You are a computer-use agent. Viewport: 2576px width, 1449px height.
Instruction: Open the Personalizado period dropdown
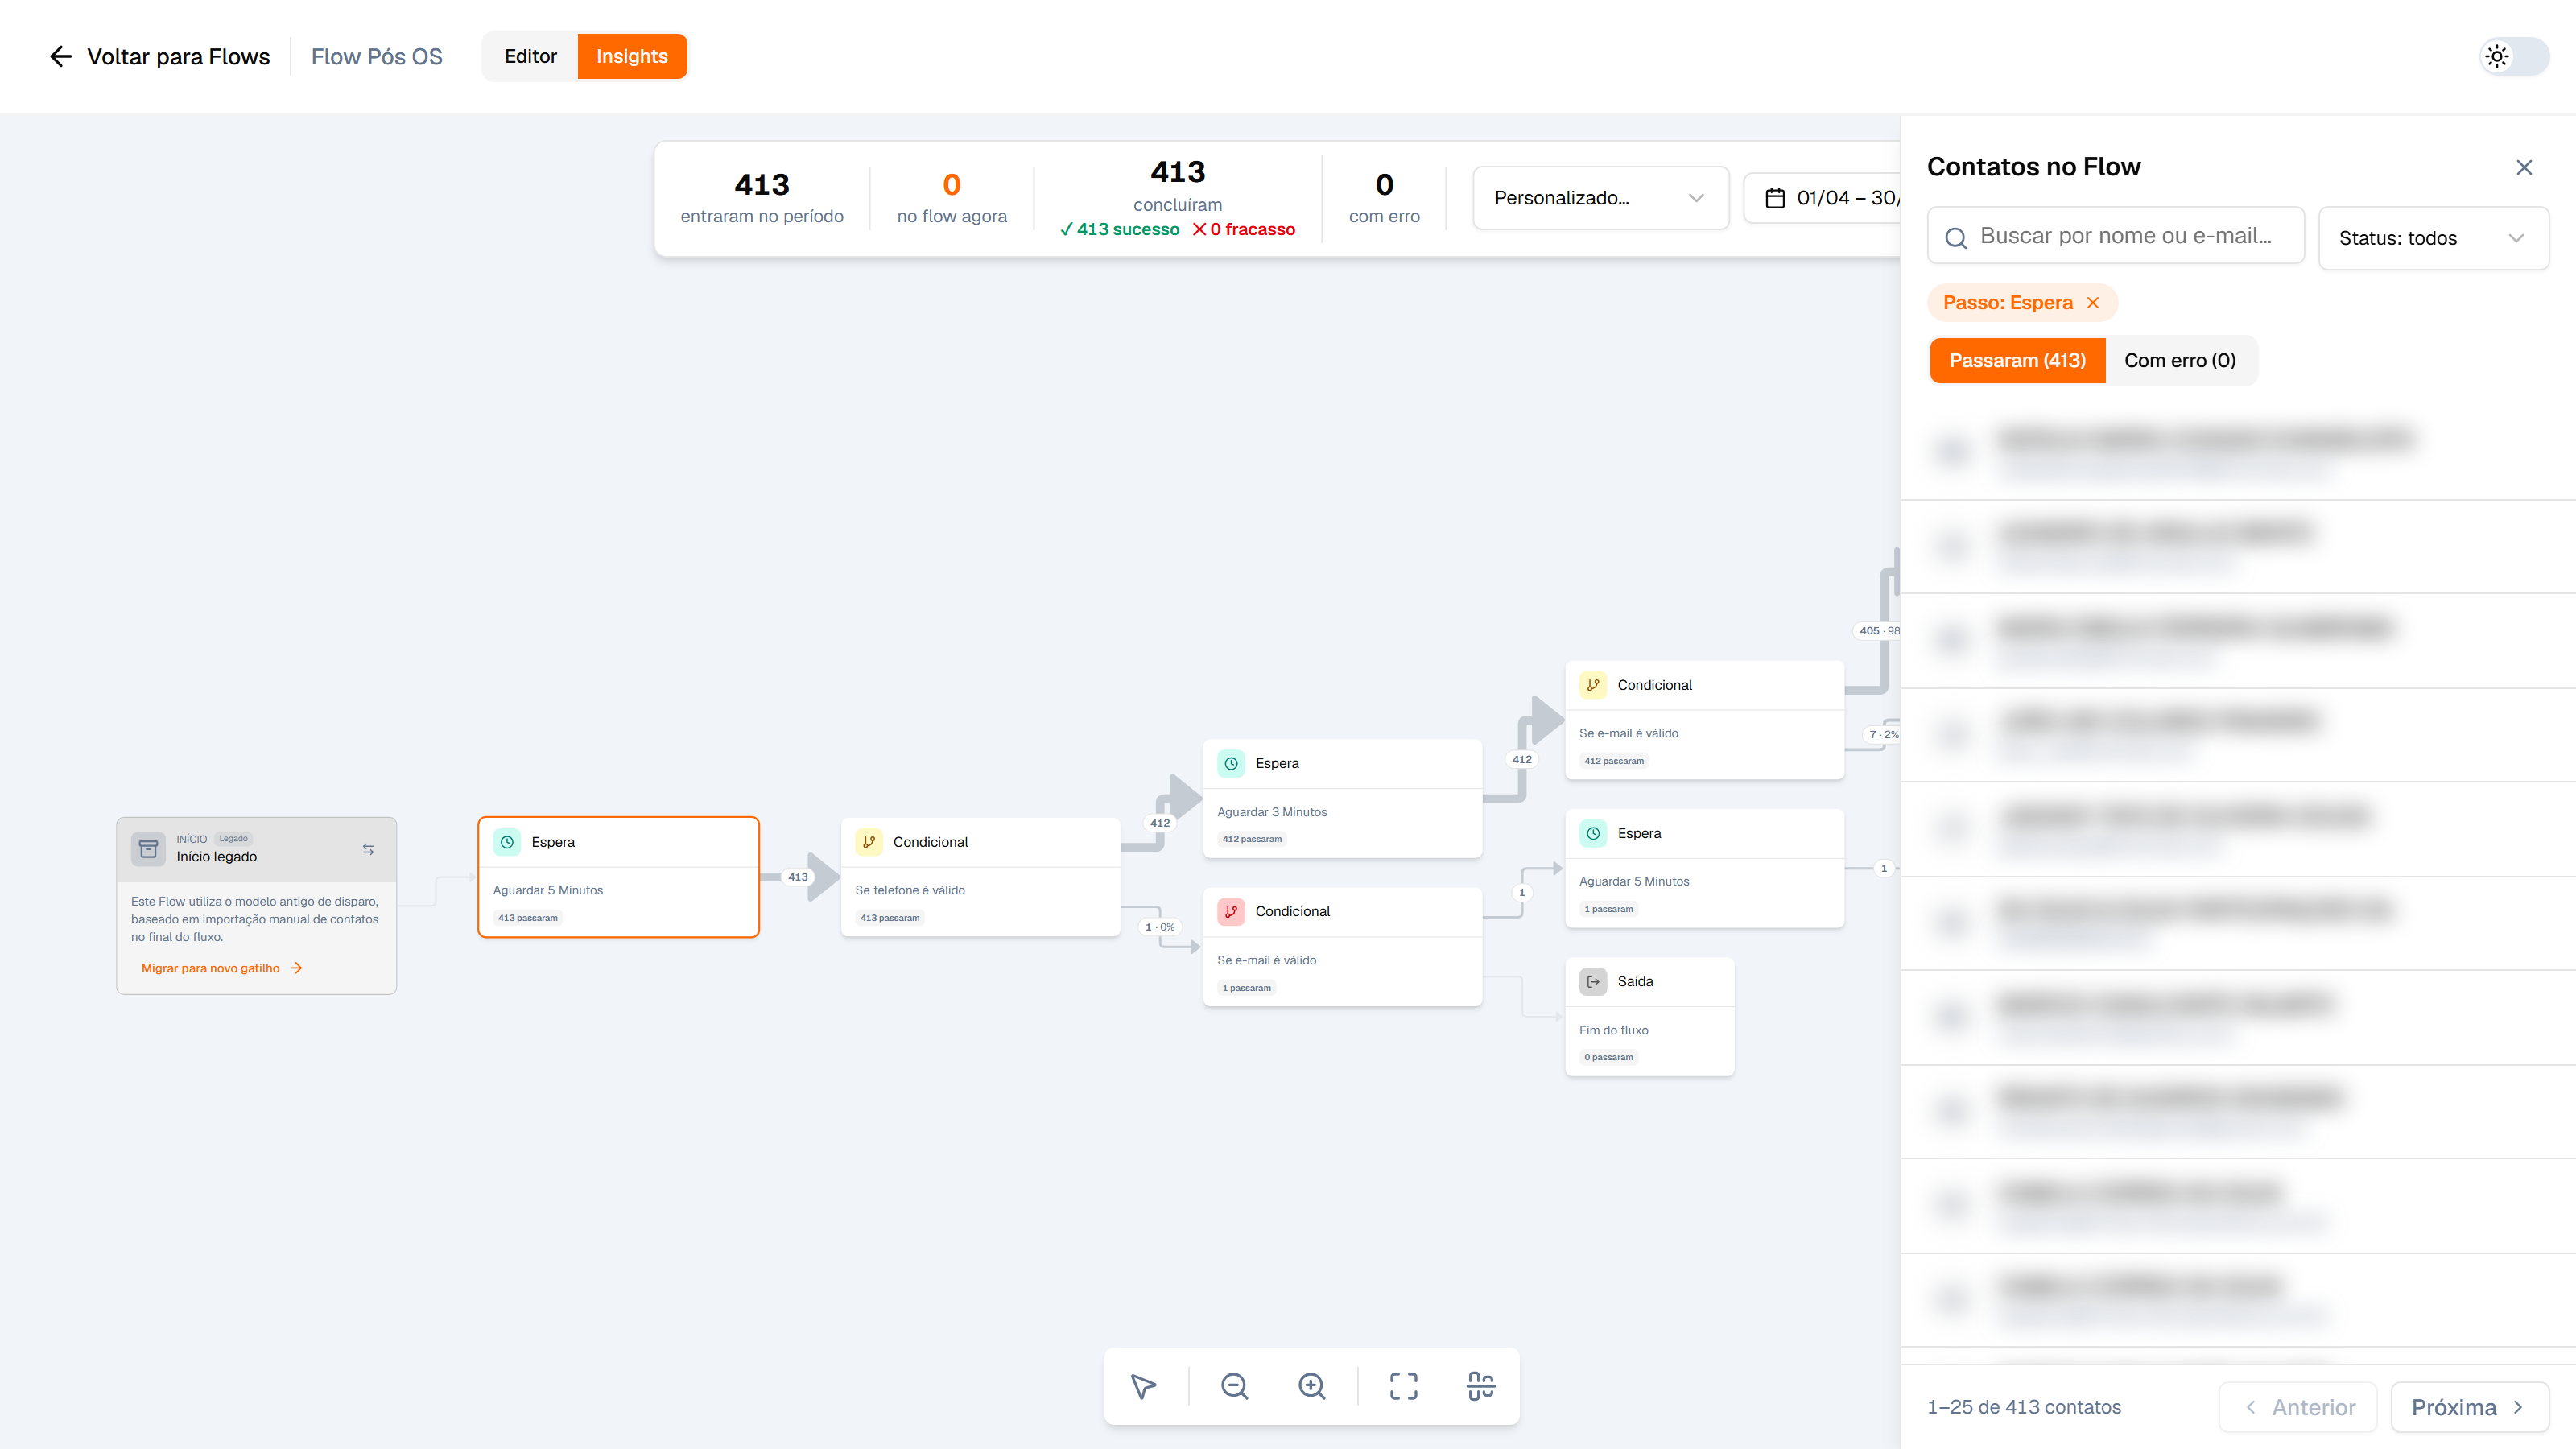1600,198
